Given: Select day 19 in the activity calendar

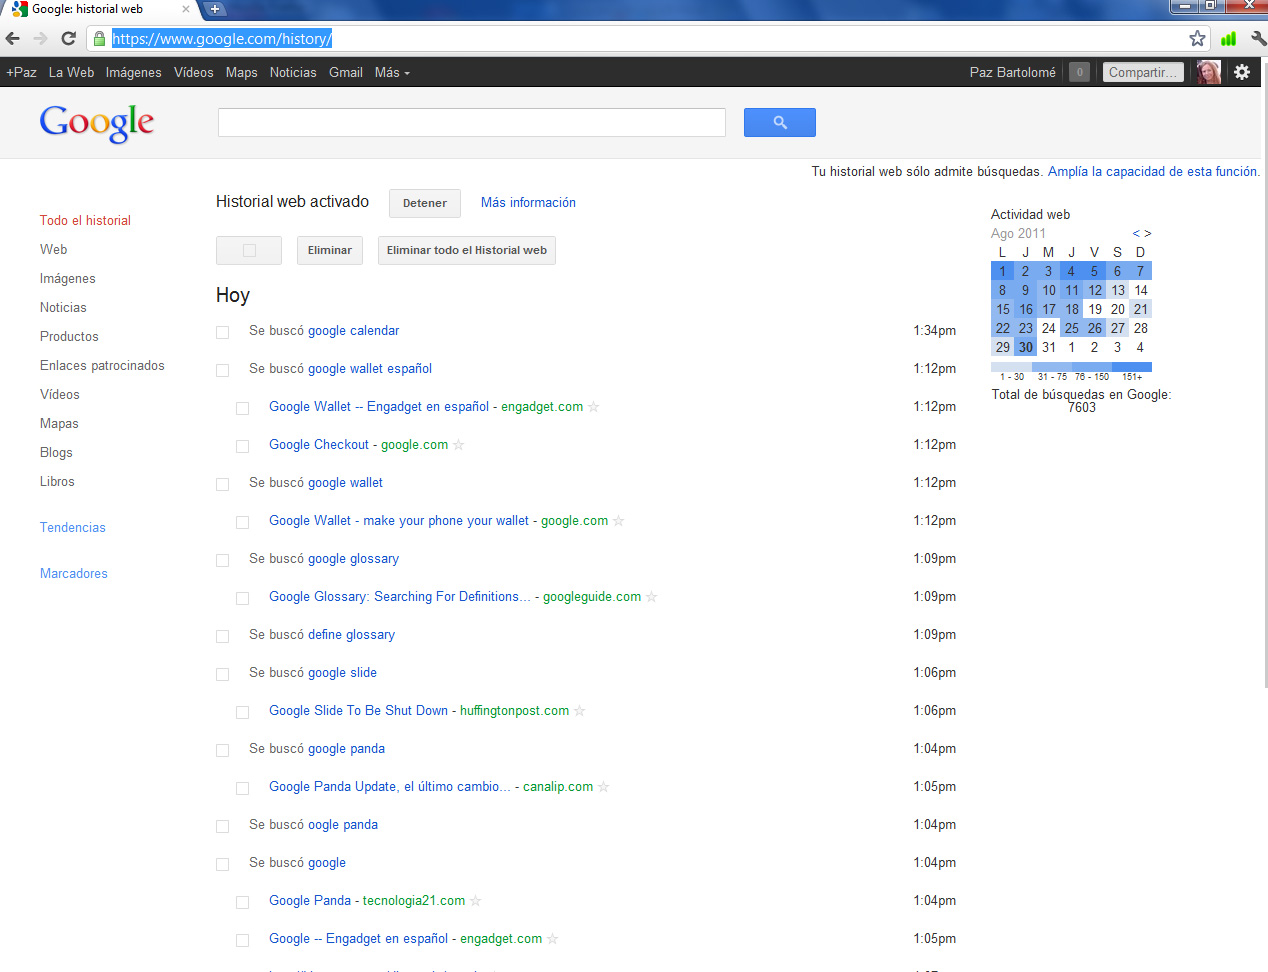Looking at the screenshot, I should (1095, 309).
